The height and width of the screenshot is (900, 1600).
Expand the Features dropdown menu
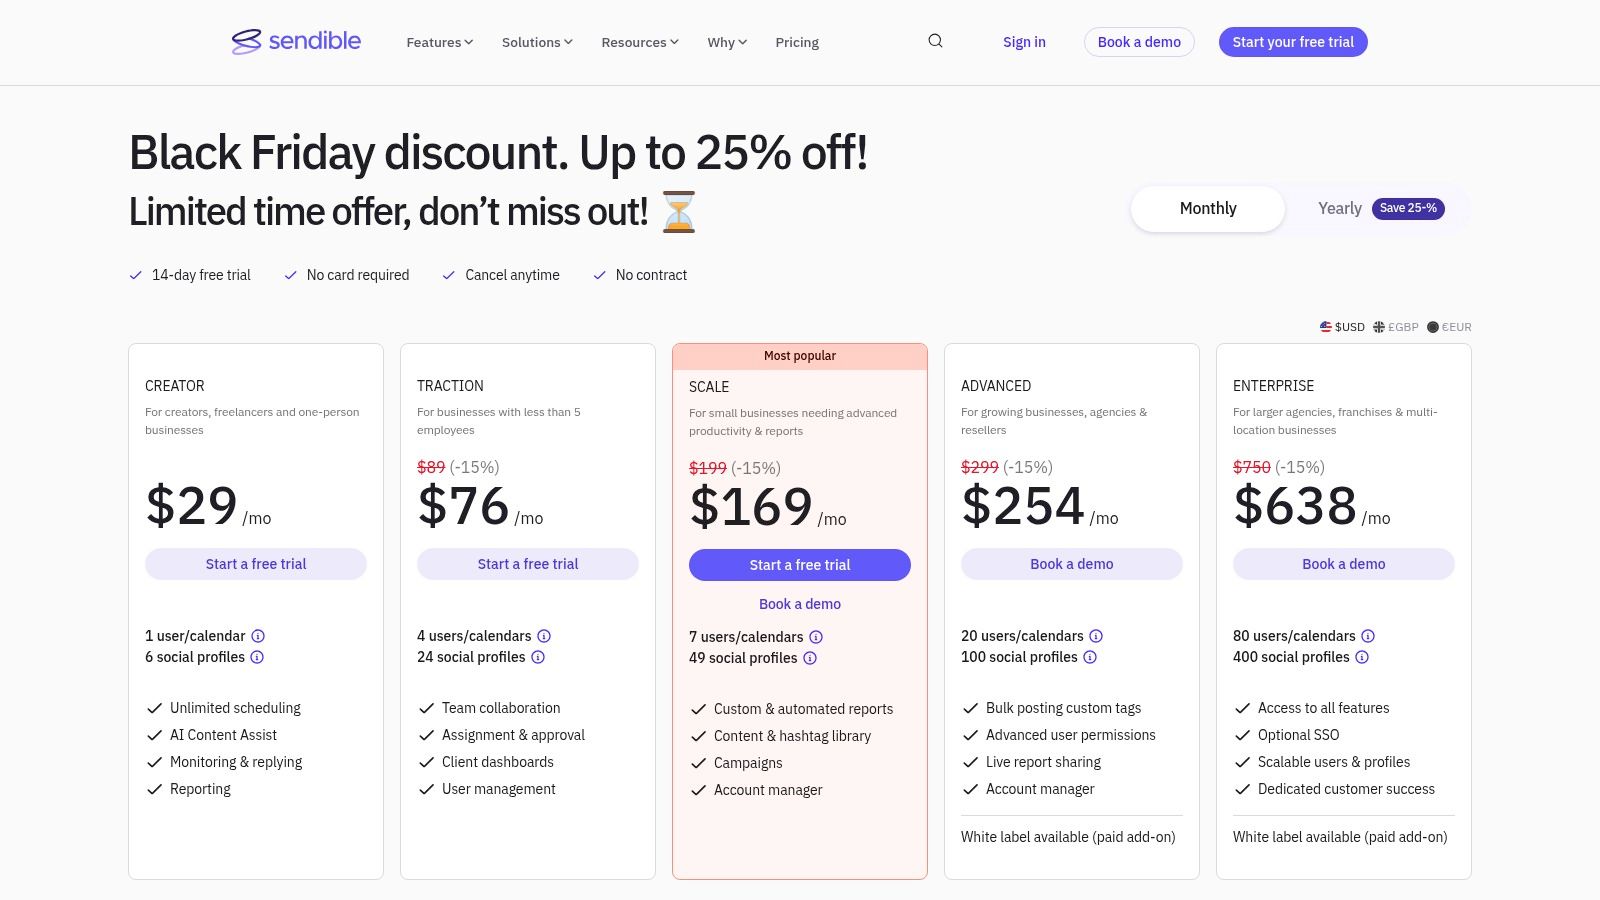pyautogui.click(x=438, y=42)
